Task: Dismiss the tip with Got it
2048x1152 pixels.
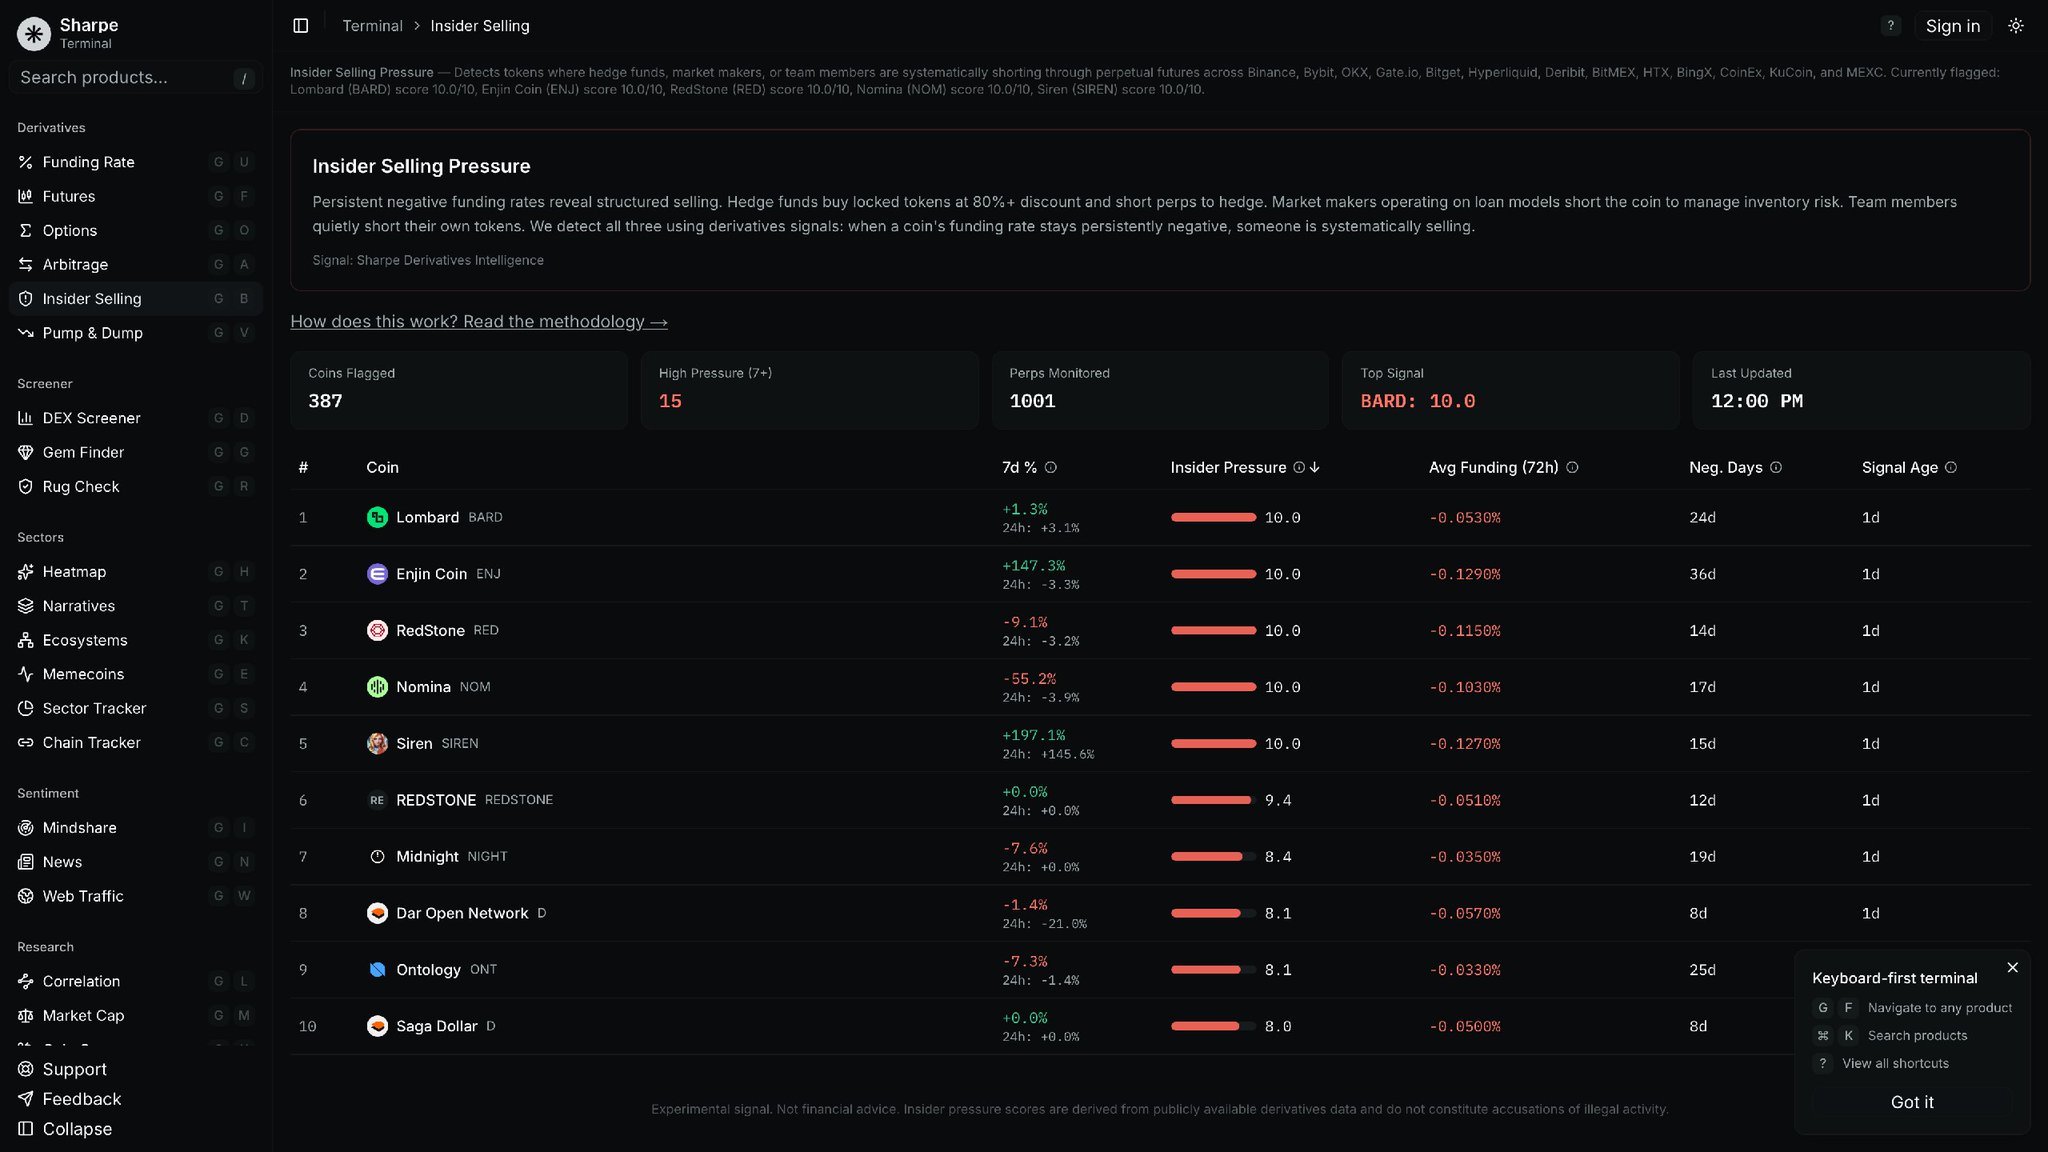Action: pos(1912,1102)
